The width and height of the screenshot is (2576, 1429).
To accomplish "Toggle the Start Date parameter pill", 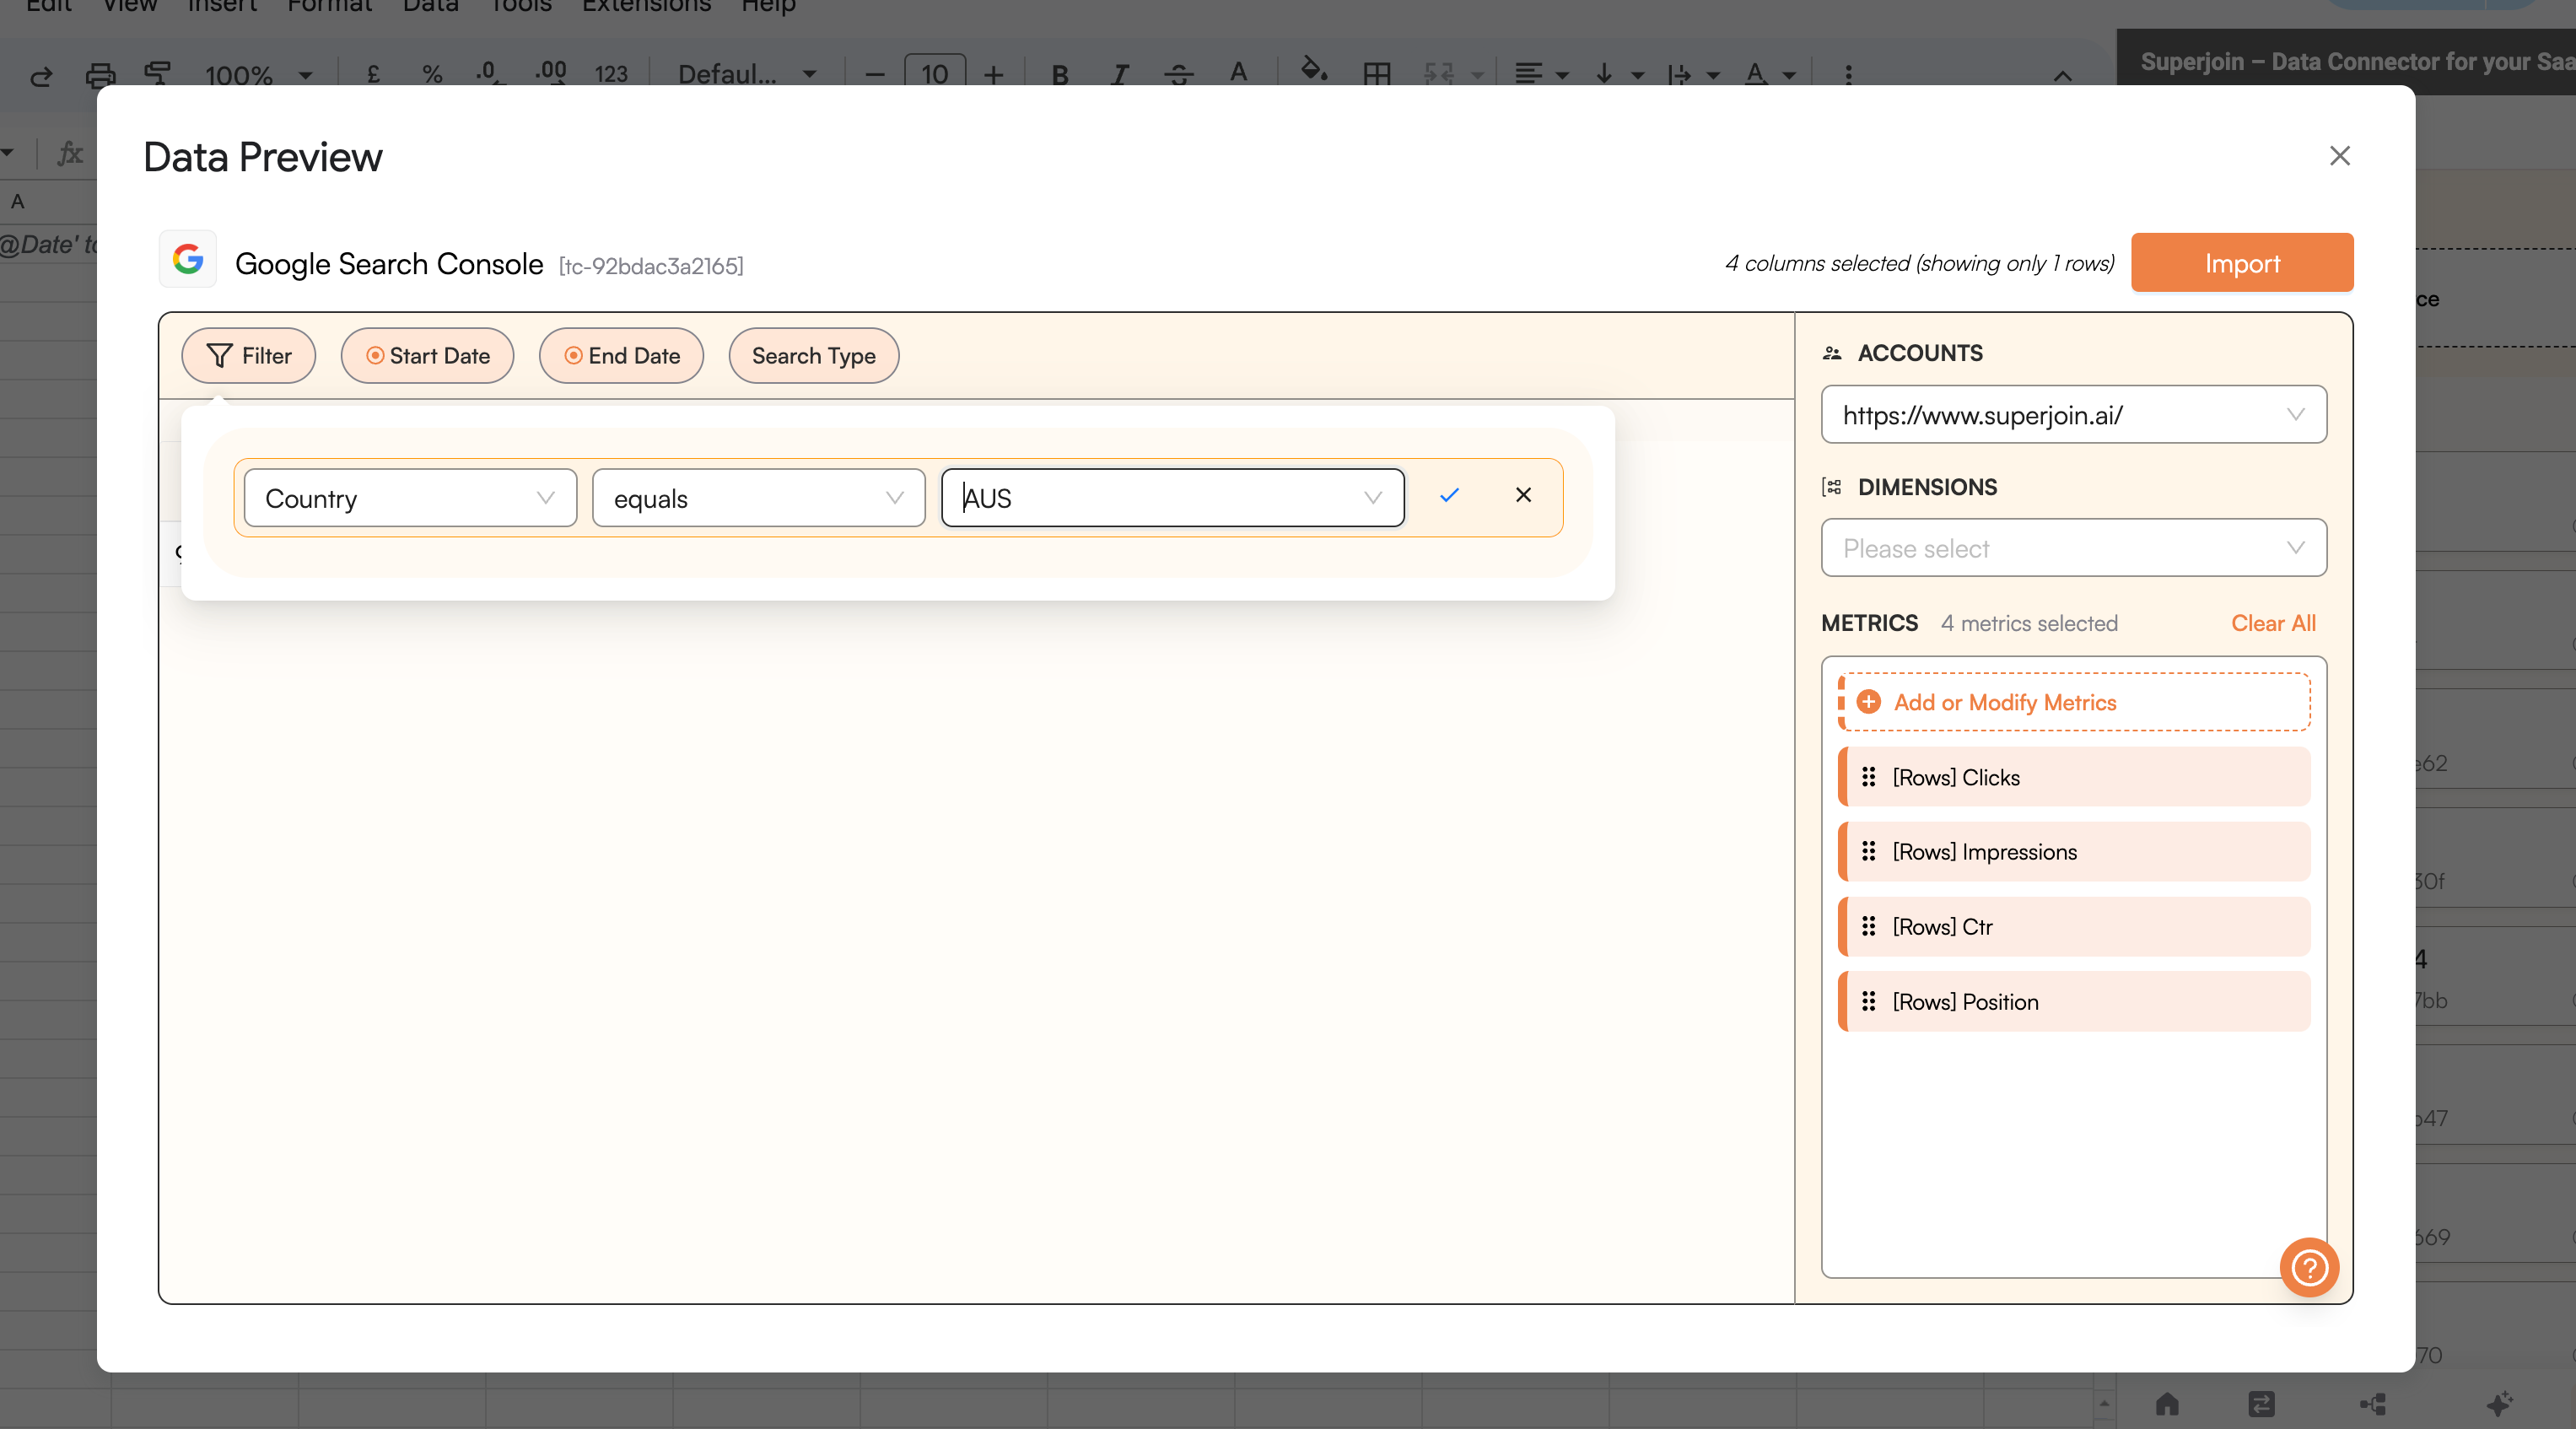I will (x=427, y=356).
